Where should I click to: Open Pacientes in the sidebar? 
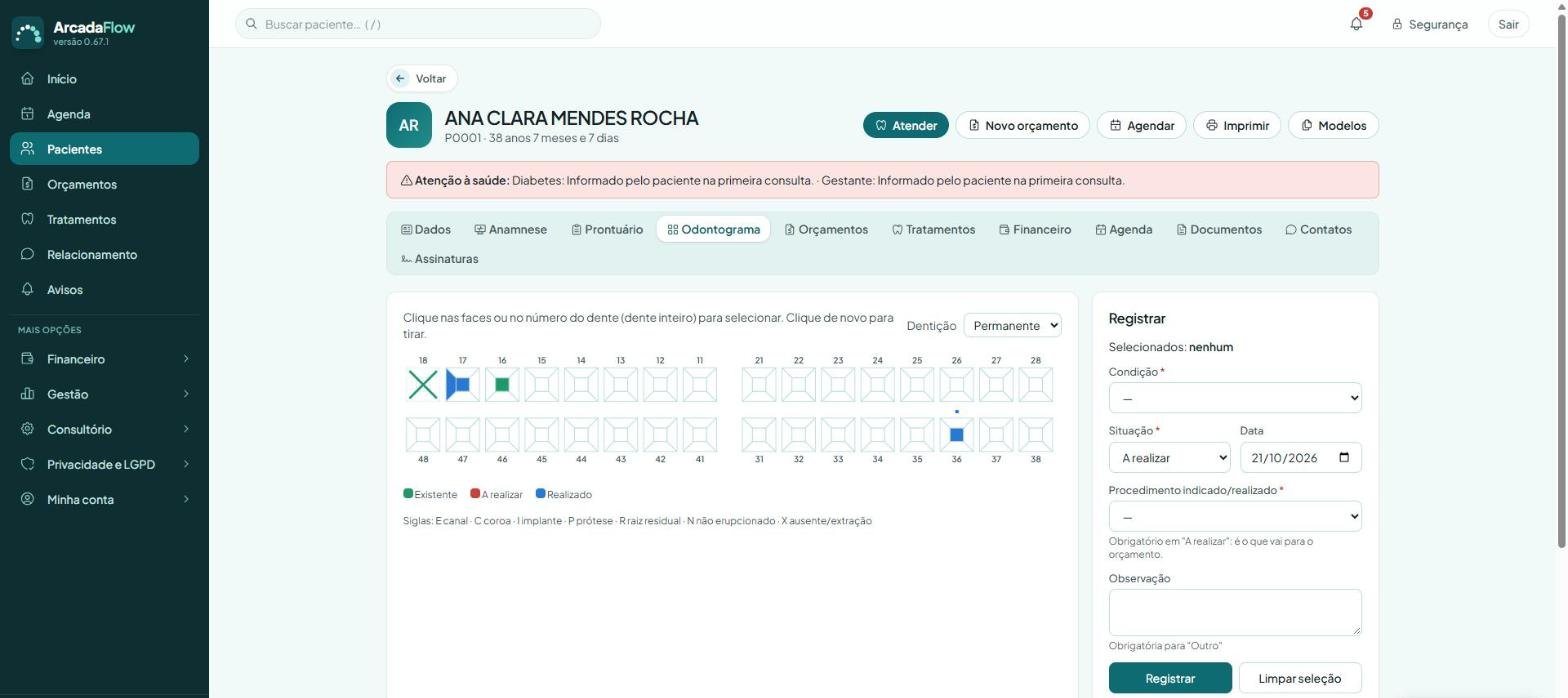coord(104,149)
